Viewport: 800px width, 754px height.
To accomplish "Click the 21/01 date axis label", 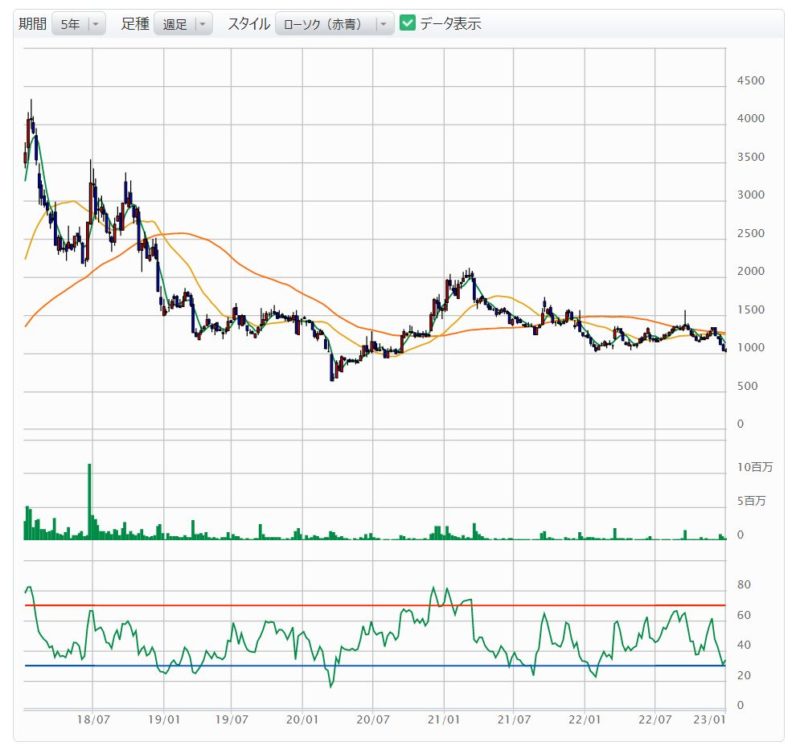I will pos(443,720).
